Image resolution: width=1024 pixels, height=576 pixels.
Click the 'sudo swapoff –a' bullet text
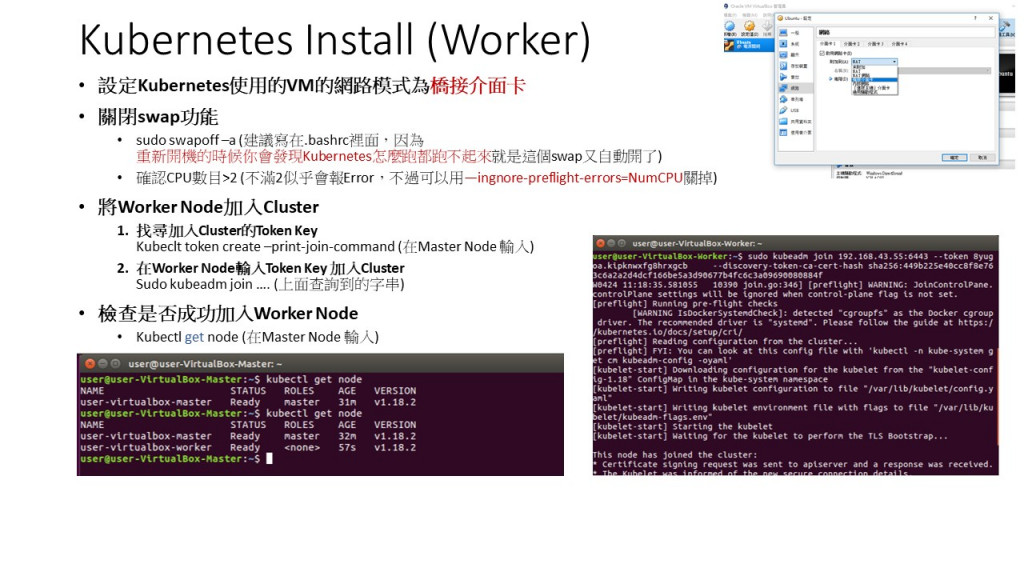click(186, 140)
